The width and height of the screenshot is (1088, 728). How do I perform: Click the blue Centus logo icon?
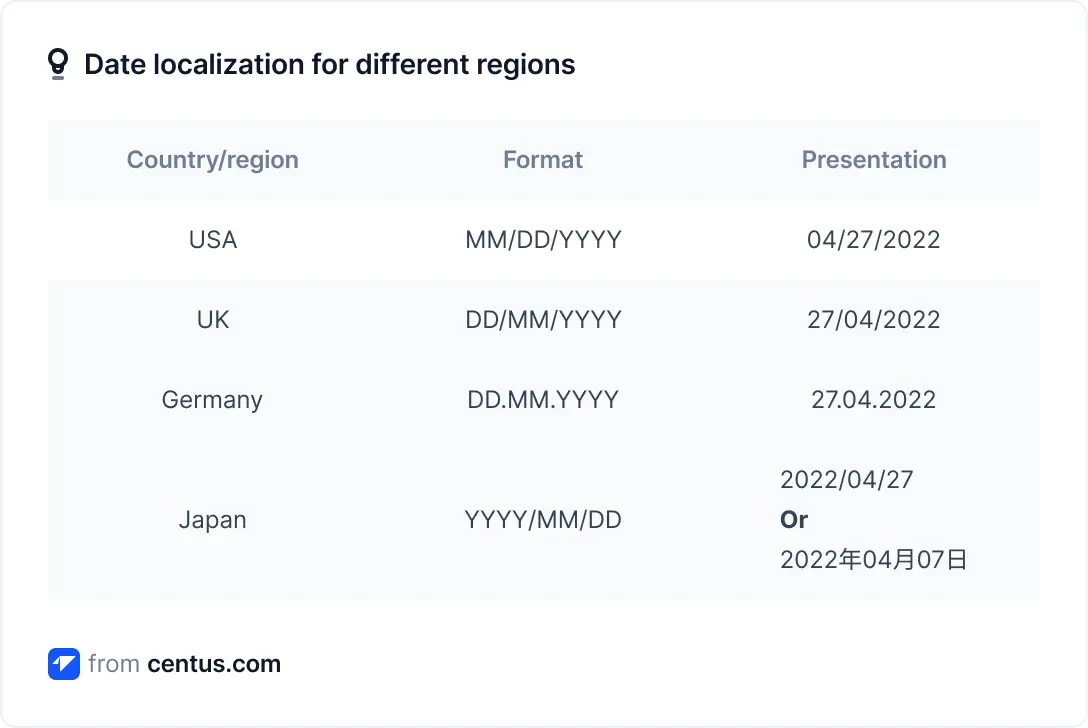pos(64,664)
